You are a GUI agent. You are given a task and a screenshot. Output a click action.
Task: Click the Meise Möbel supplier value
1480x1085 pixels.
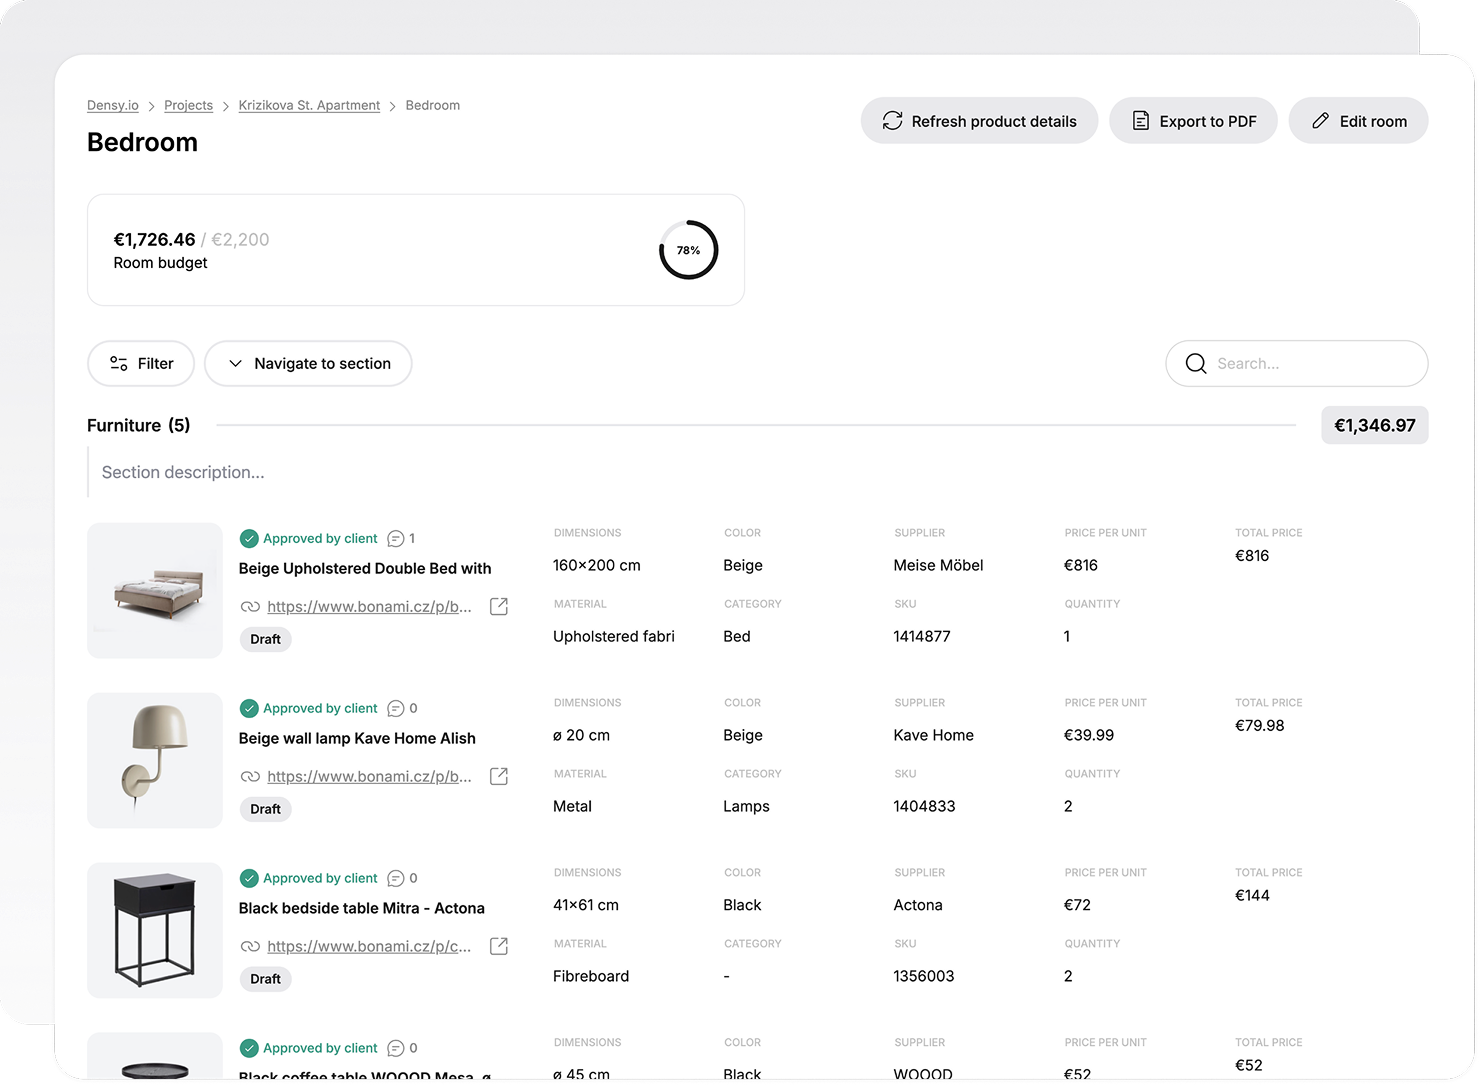pyautogui.click(x=938, y=565)
